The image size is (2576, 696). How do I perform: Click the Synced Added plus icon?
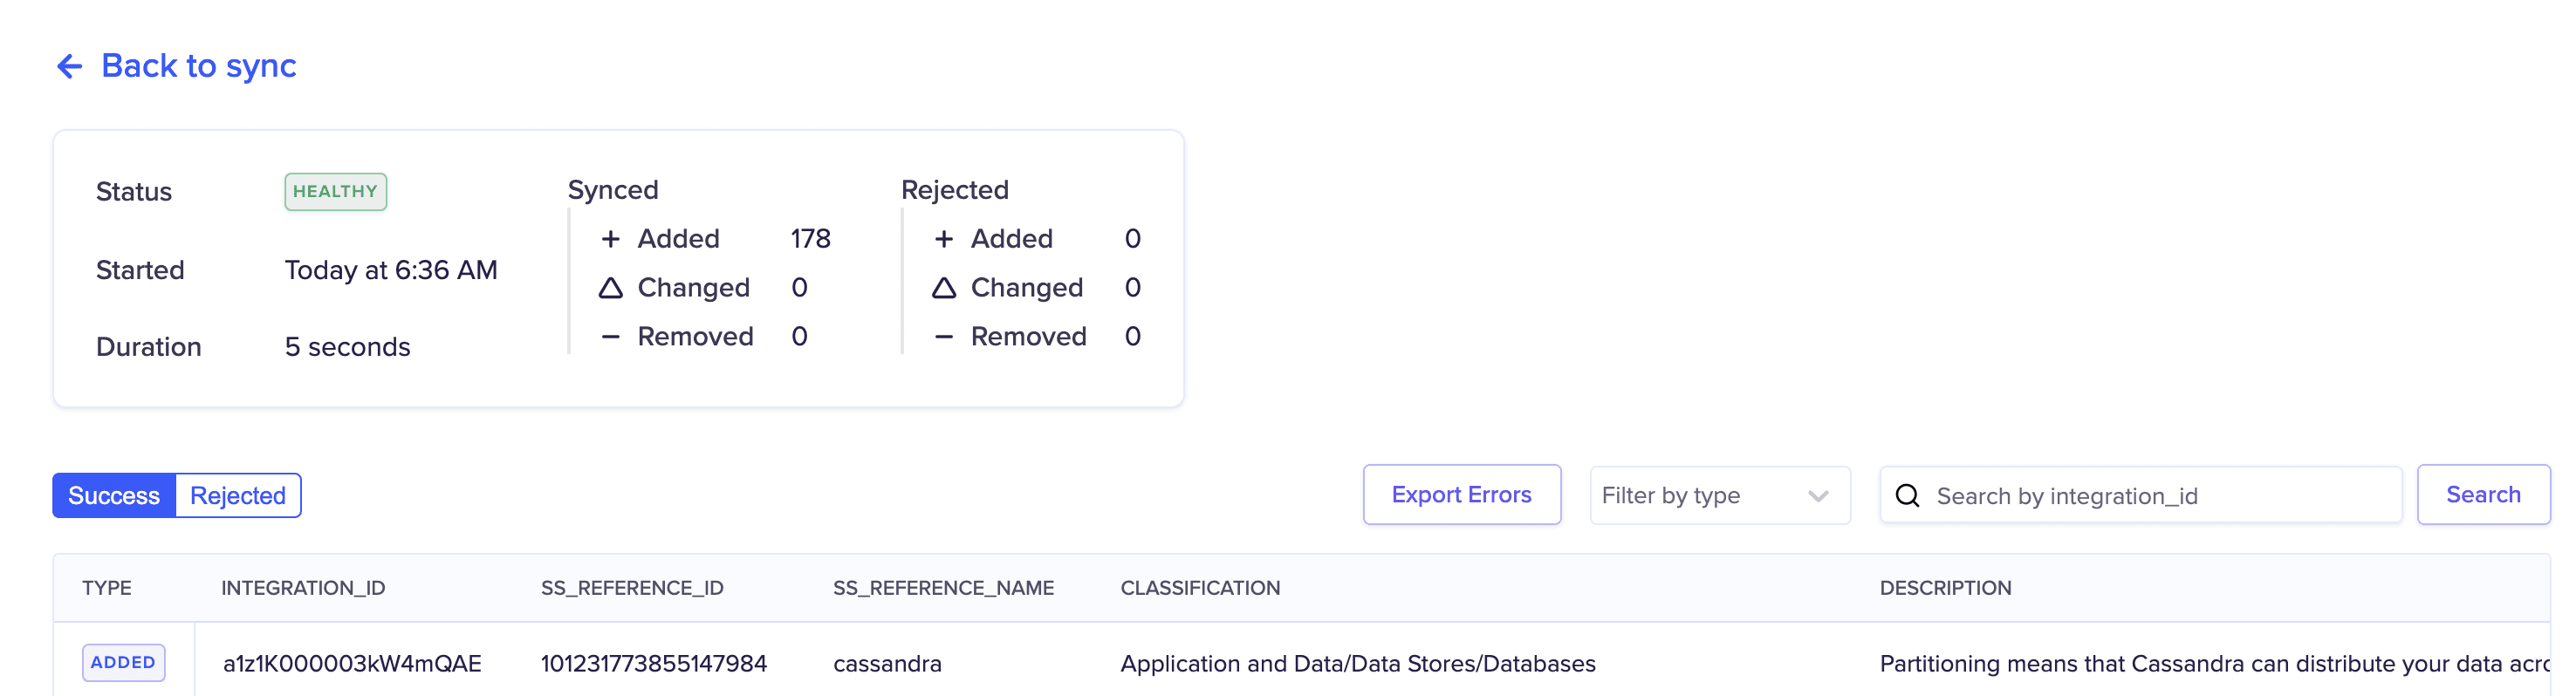point(610,239)
